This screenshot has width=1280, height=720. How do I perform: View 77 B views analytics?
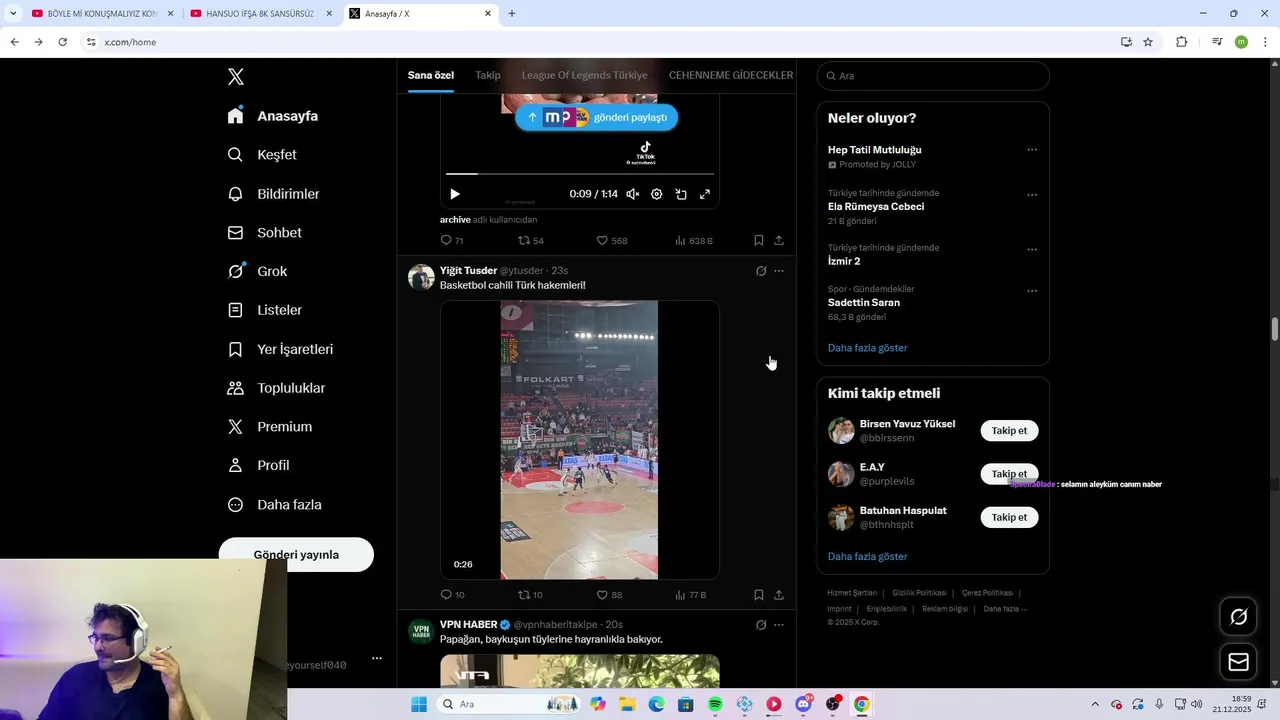pos(690,595)
